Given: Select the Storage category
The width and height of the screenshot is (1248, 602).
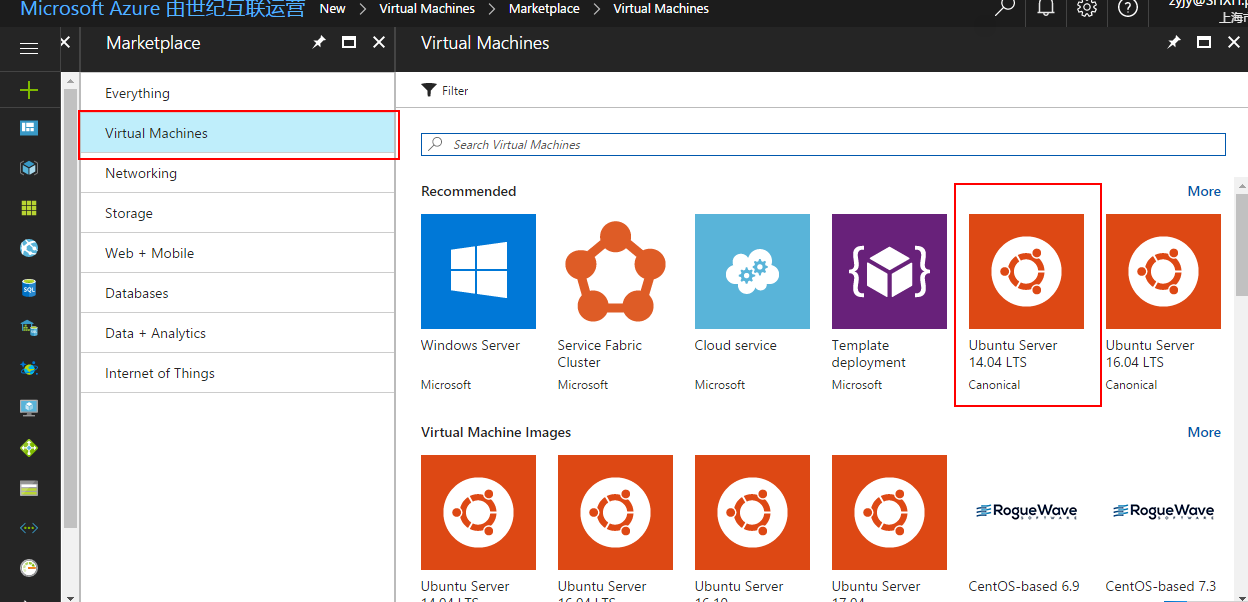Looking at the screenshot, I should pos(238,213).
